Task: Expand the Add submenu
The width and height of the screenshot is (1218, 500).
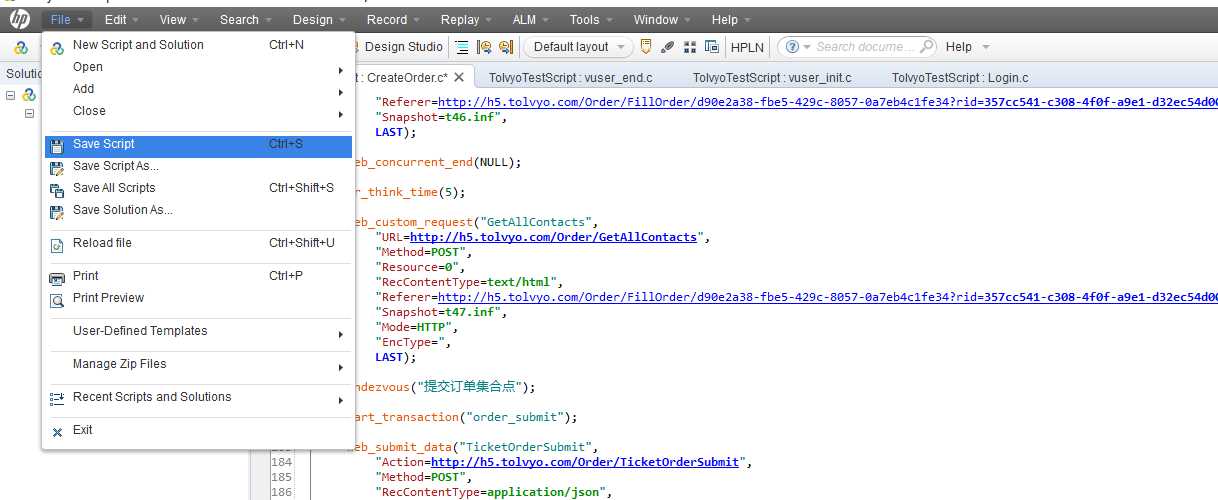Action: point(198,89)
